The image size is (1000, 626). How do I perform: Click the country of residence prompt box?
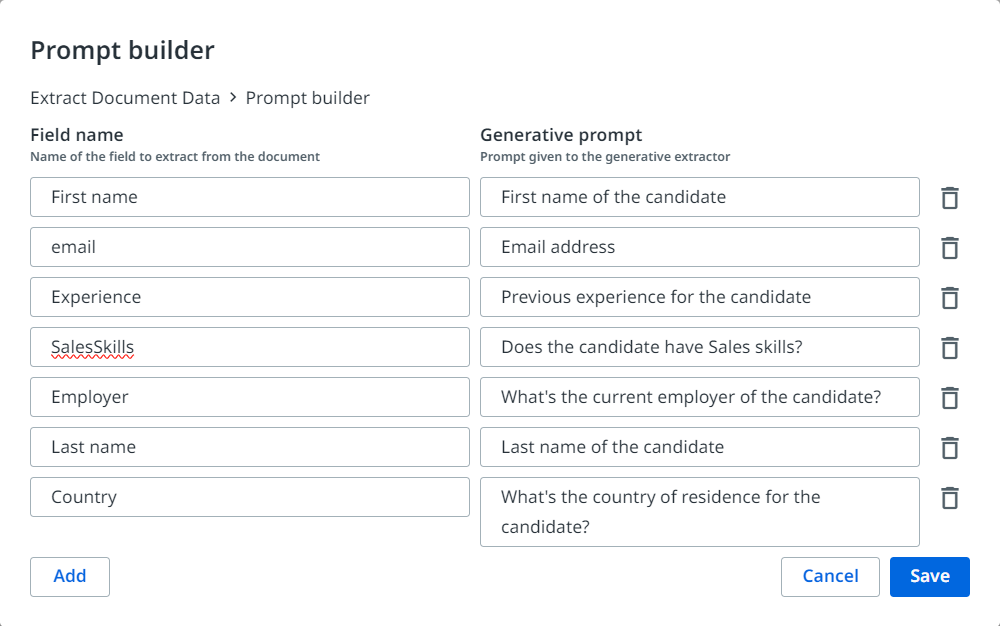click(x=699, y=511)
